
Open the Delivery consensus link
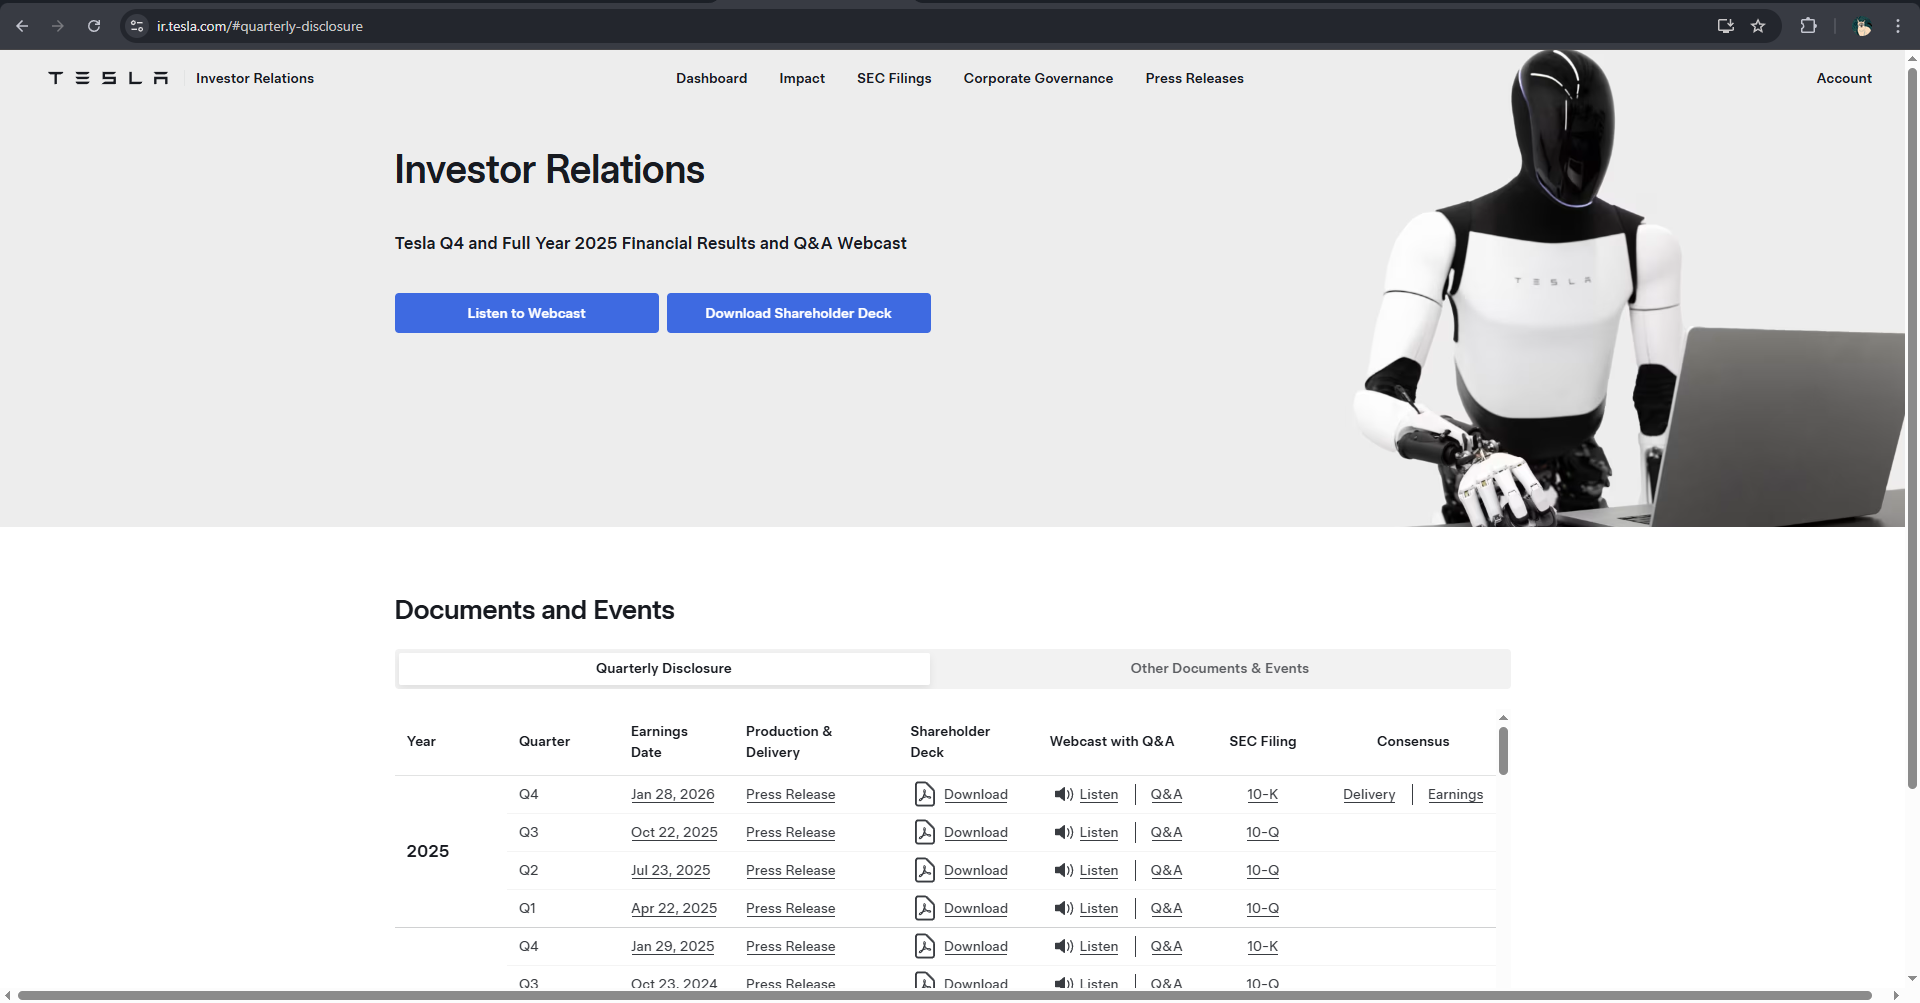[1369, 794]
